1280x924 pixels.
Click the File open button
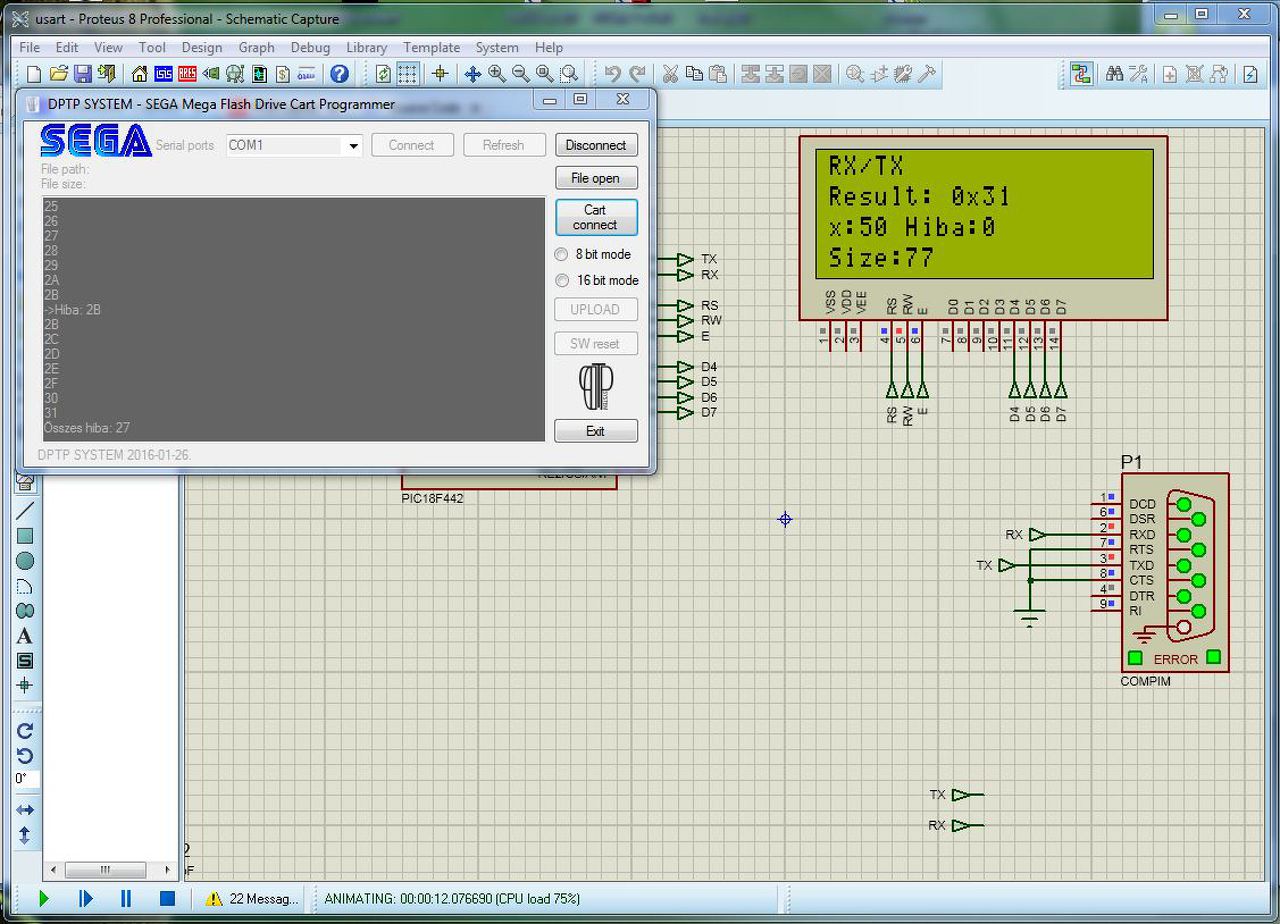(595, 178)
